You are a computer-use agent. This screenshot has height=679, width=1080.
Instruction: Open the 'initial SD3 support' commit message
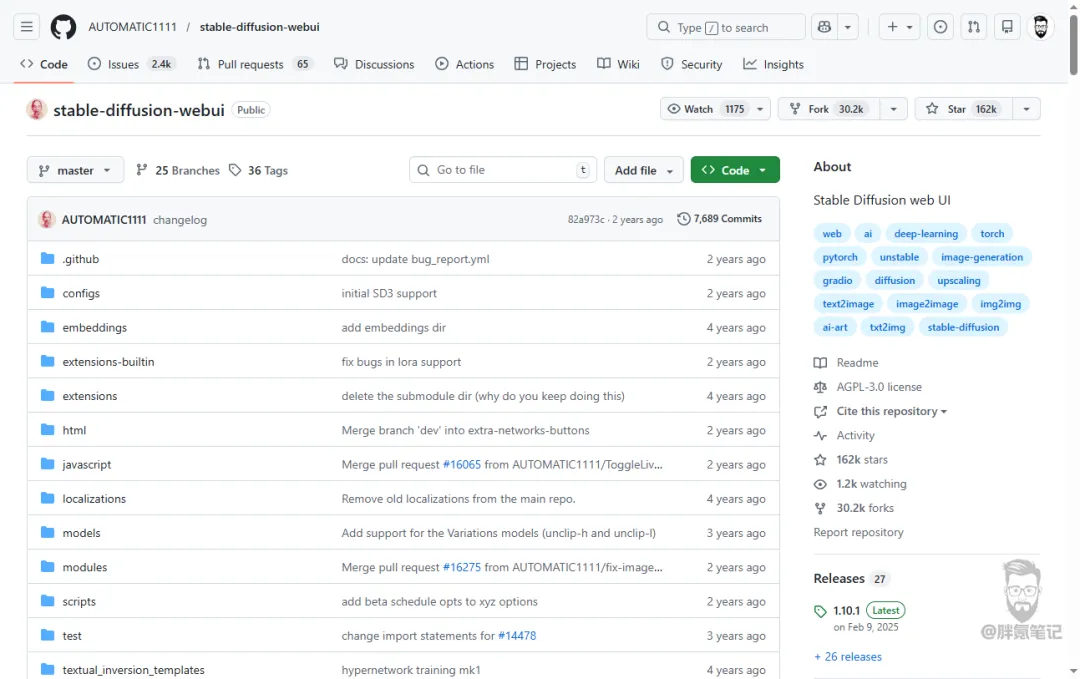[x=389, y=293]
